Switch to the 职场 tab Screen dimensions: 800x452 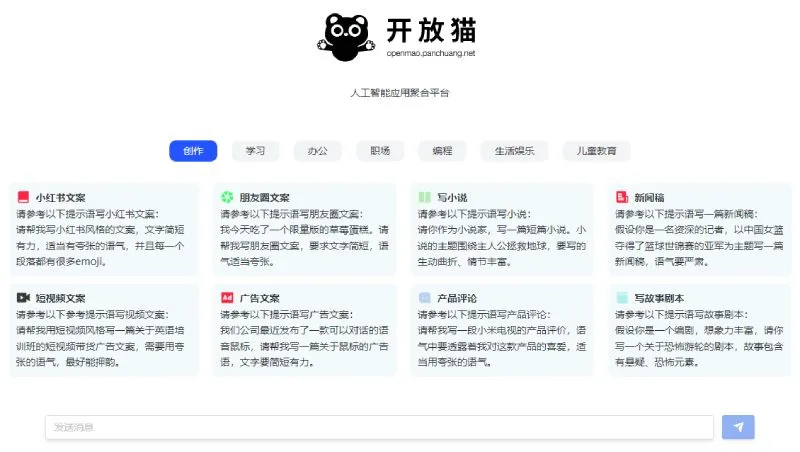(380, 151)
